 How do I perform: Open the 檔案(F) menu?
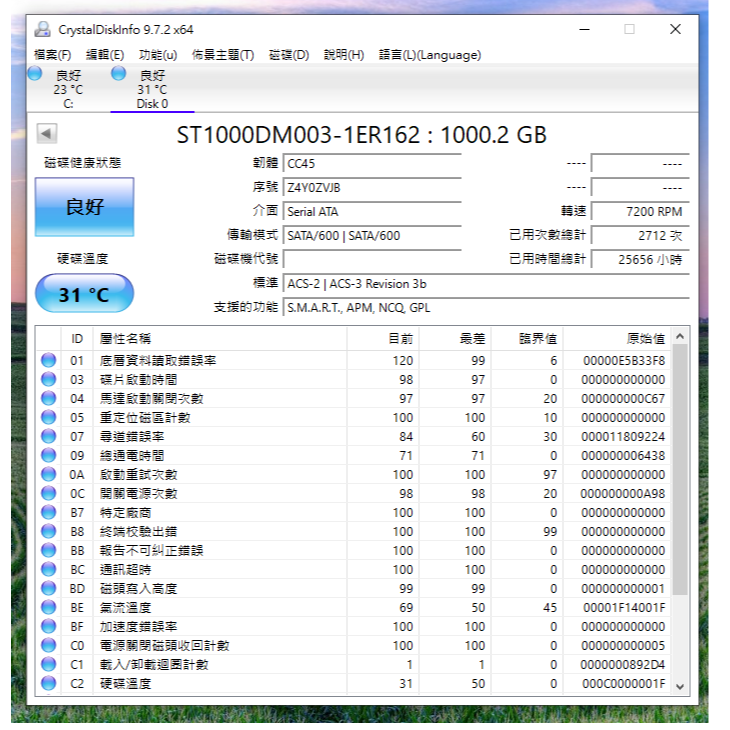click(x=53, y=55)
